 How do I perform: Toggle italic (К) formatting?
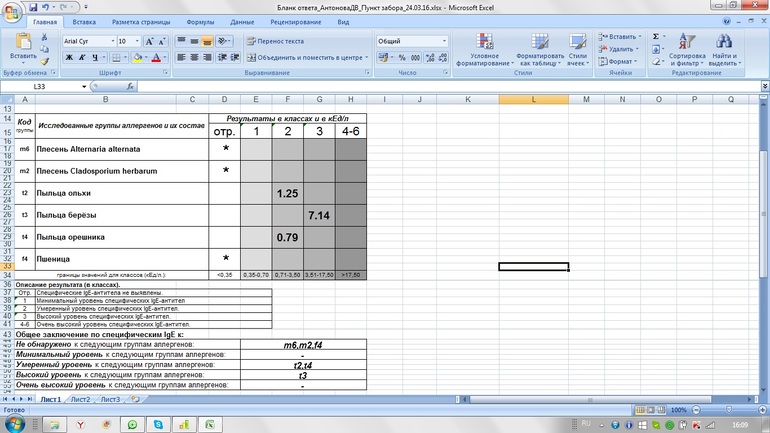[82, 58]
